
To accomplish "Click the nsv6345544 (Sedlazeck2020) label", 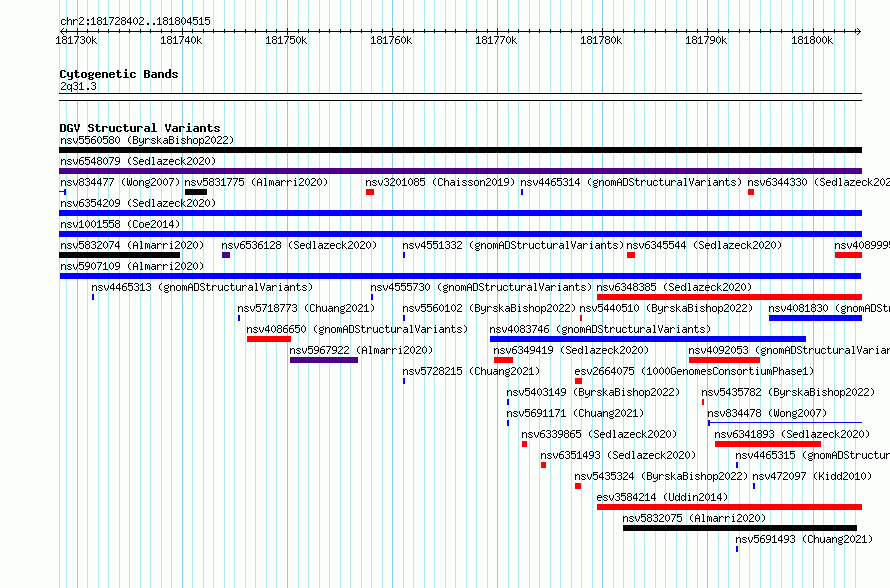I will (x=704, y=245).
